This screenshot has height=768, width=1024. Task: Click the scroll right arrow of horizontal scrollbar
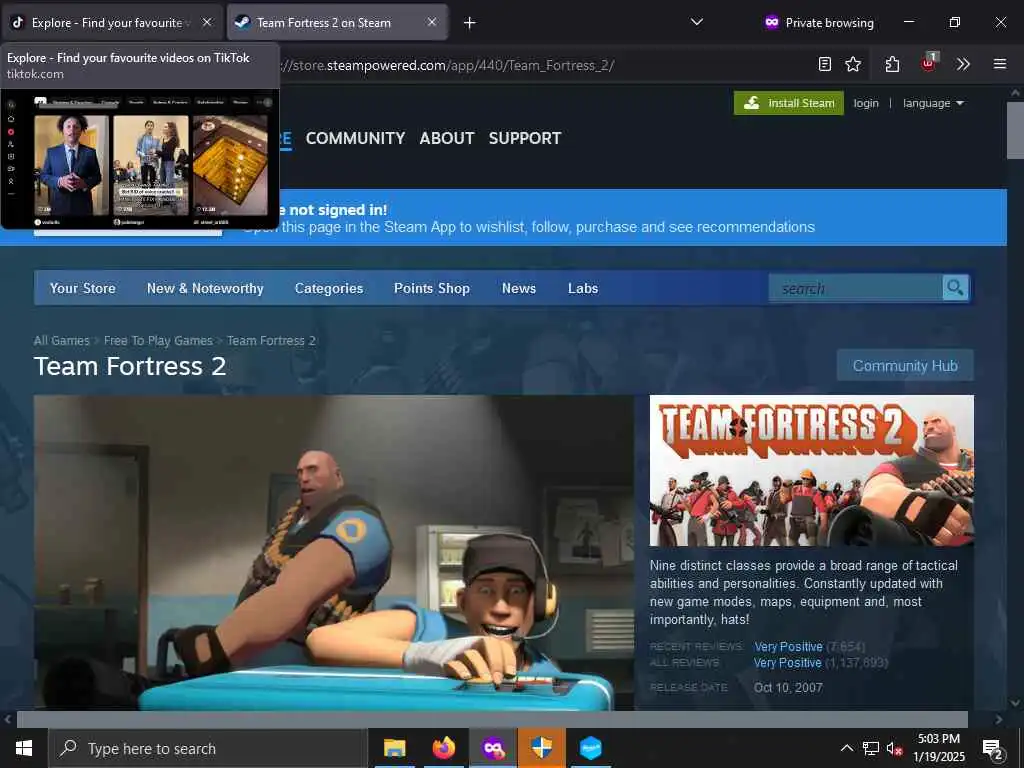click(x=999, y=720)
